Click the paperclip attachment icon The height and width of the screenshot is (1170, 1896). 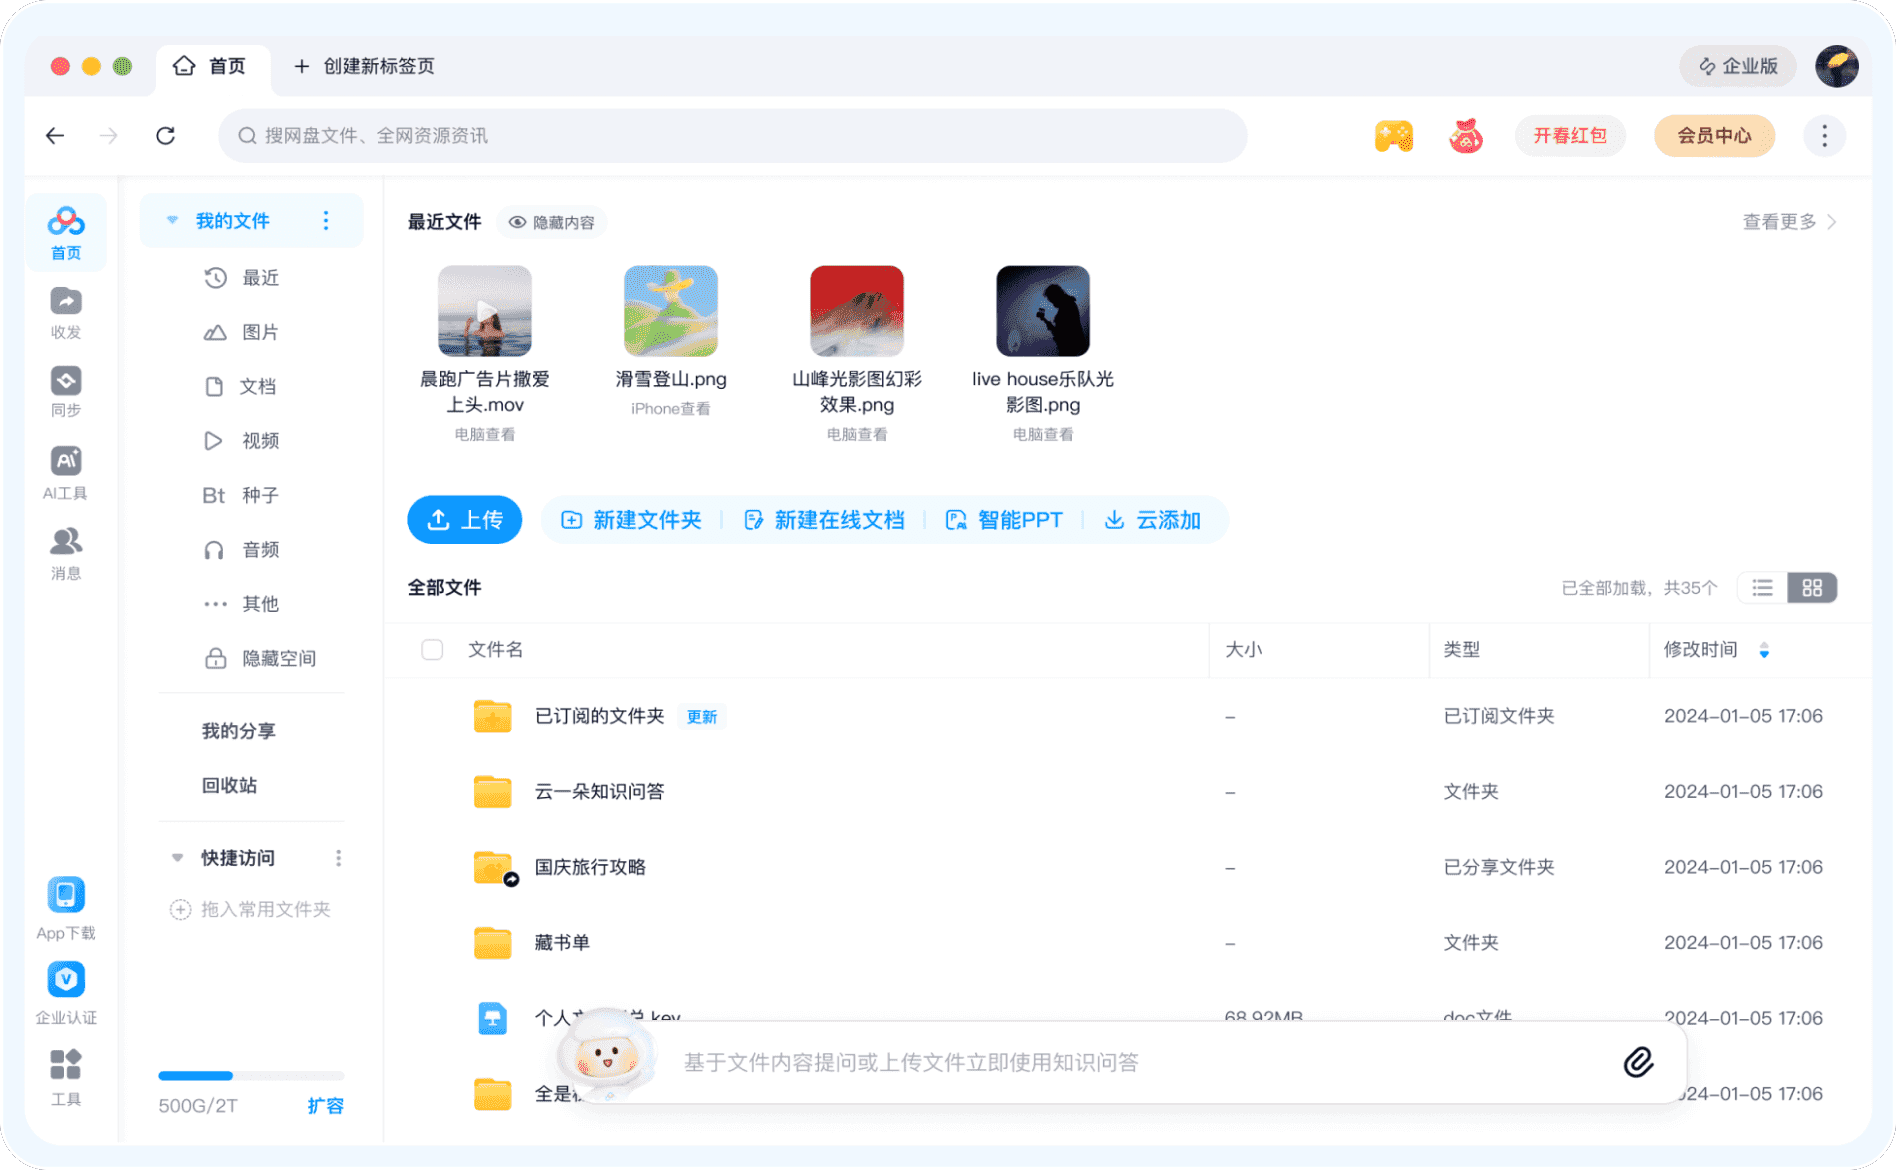coord(1638,1062)
